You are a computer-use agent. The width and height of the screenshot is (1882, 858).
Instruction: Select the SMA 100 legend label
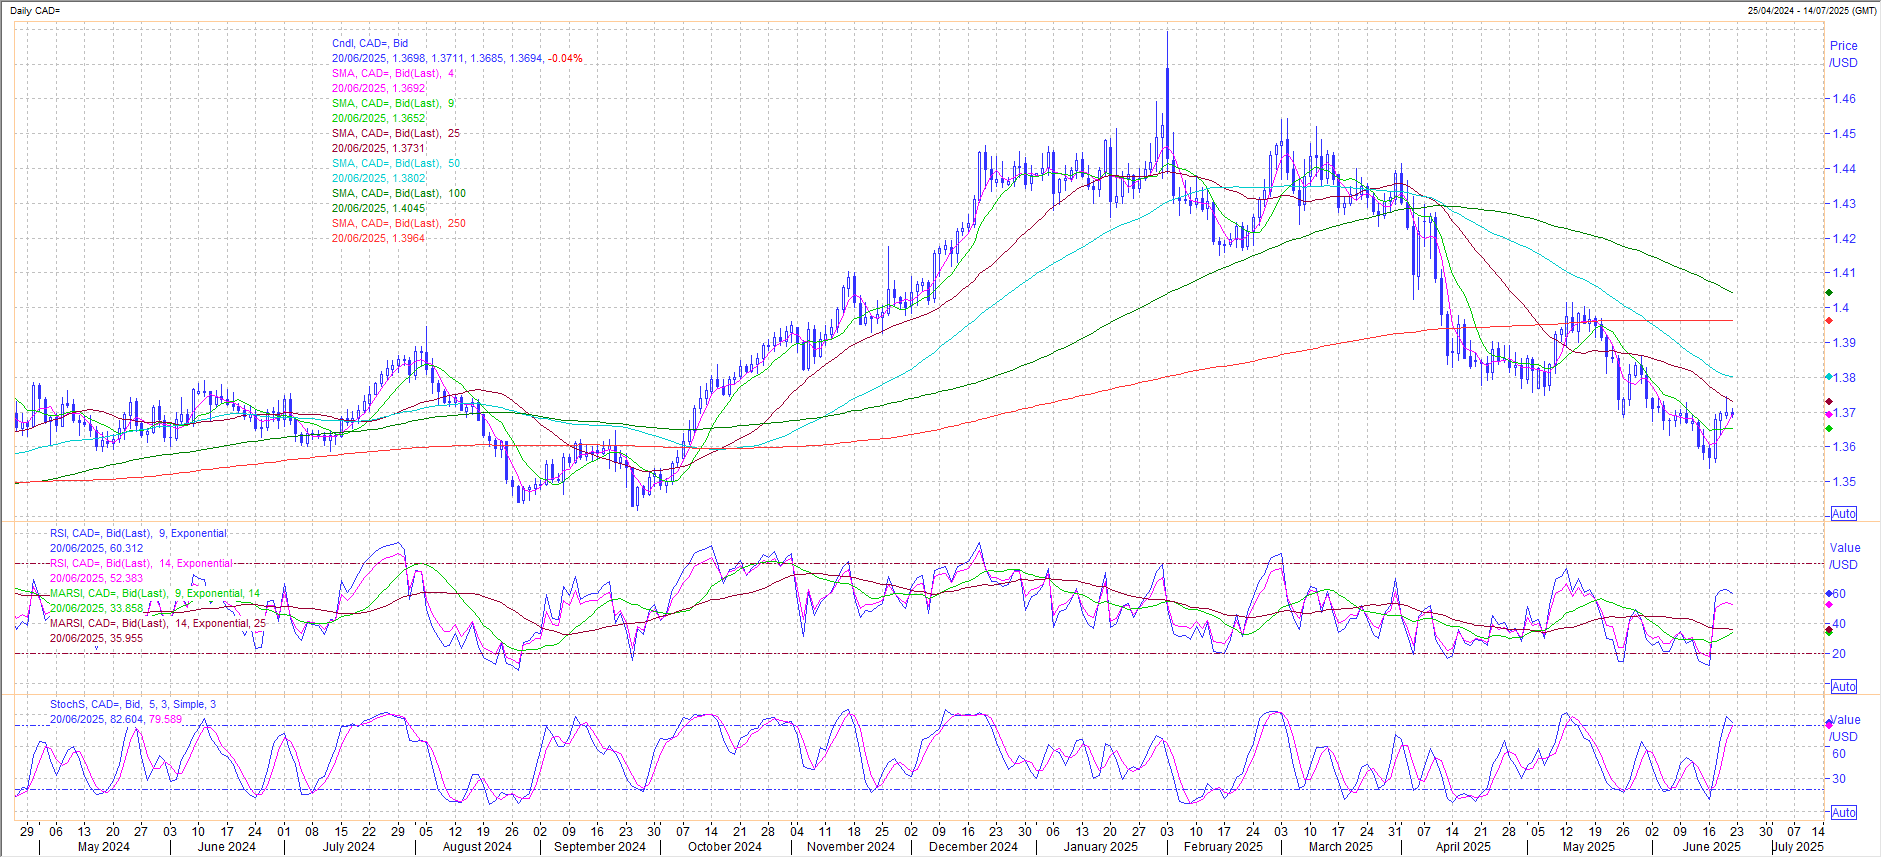pyautogui.click(x=399, y=193)
